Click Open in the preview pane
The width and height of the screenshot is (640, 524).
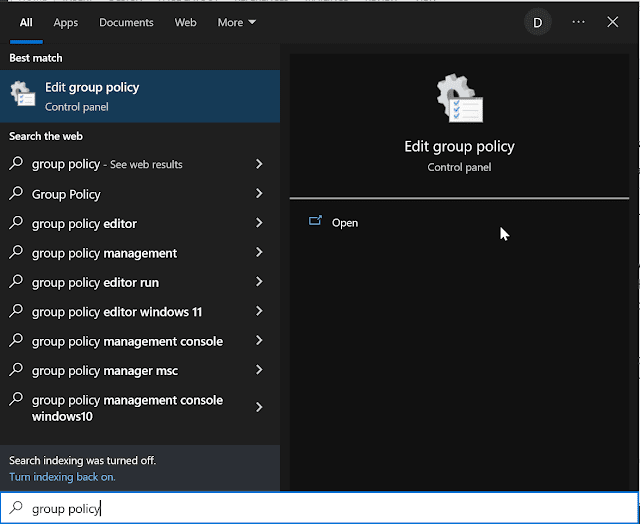[x=345, y=223]
